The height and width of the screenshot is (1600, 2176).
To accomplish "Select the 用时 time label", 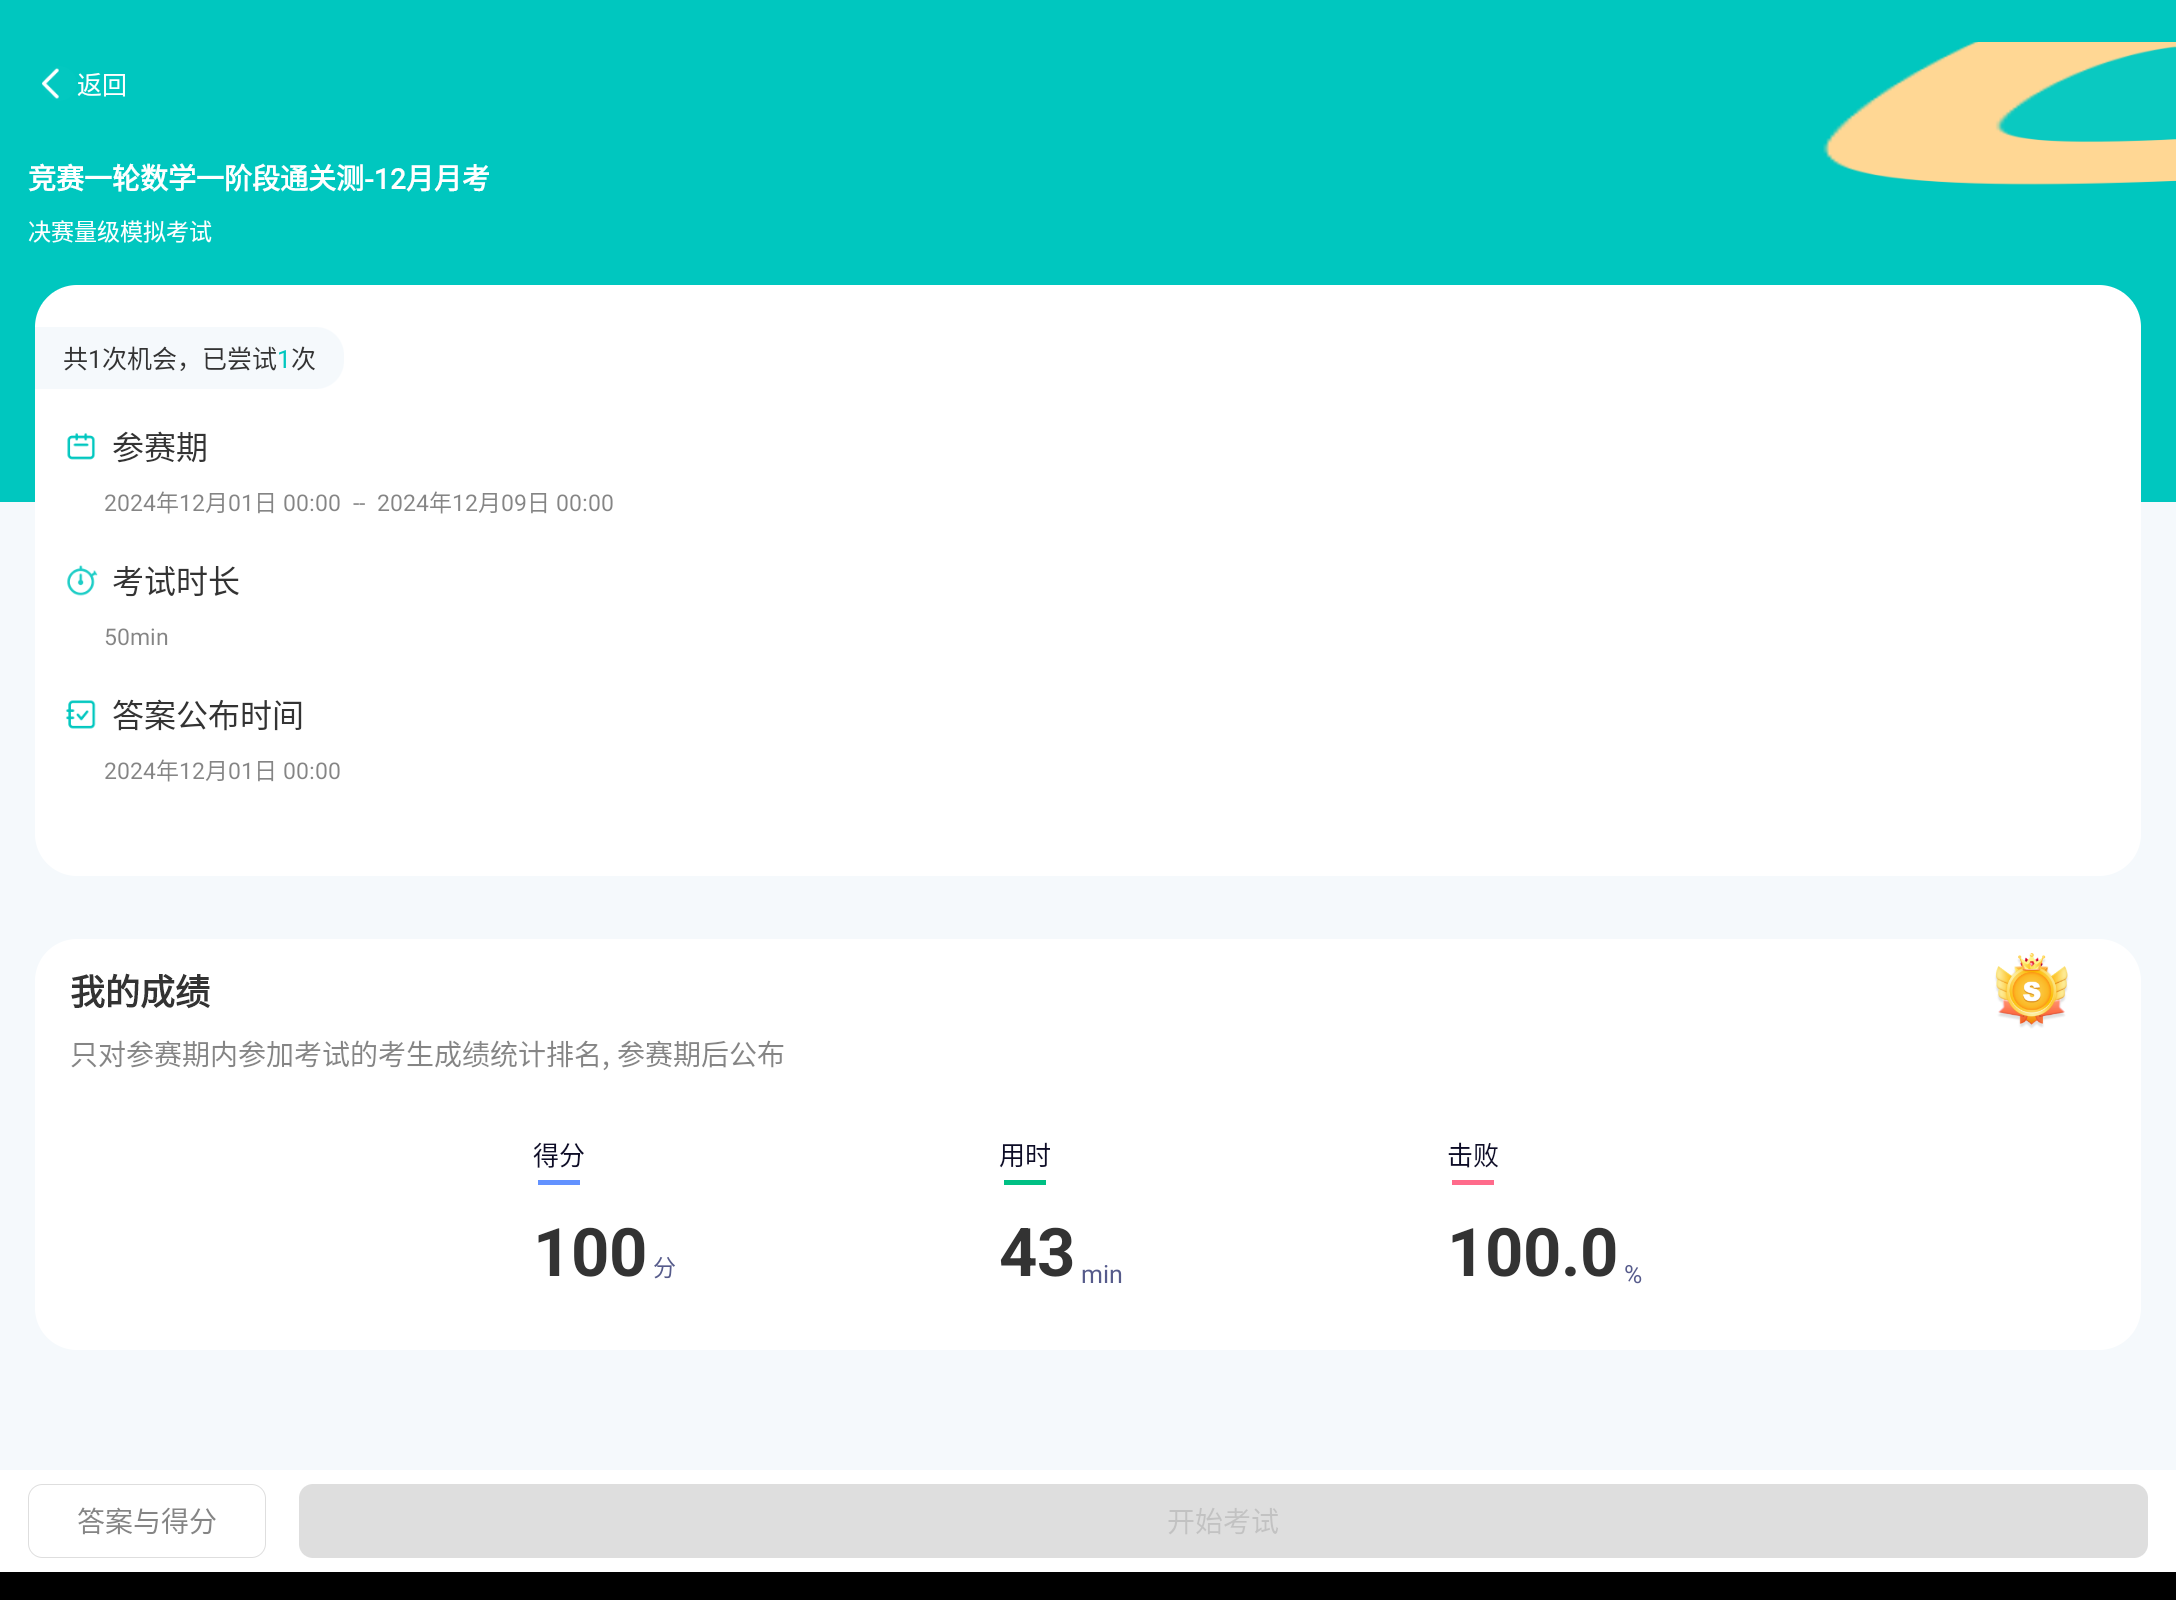I will click(x=1024, y=1156).
